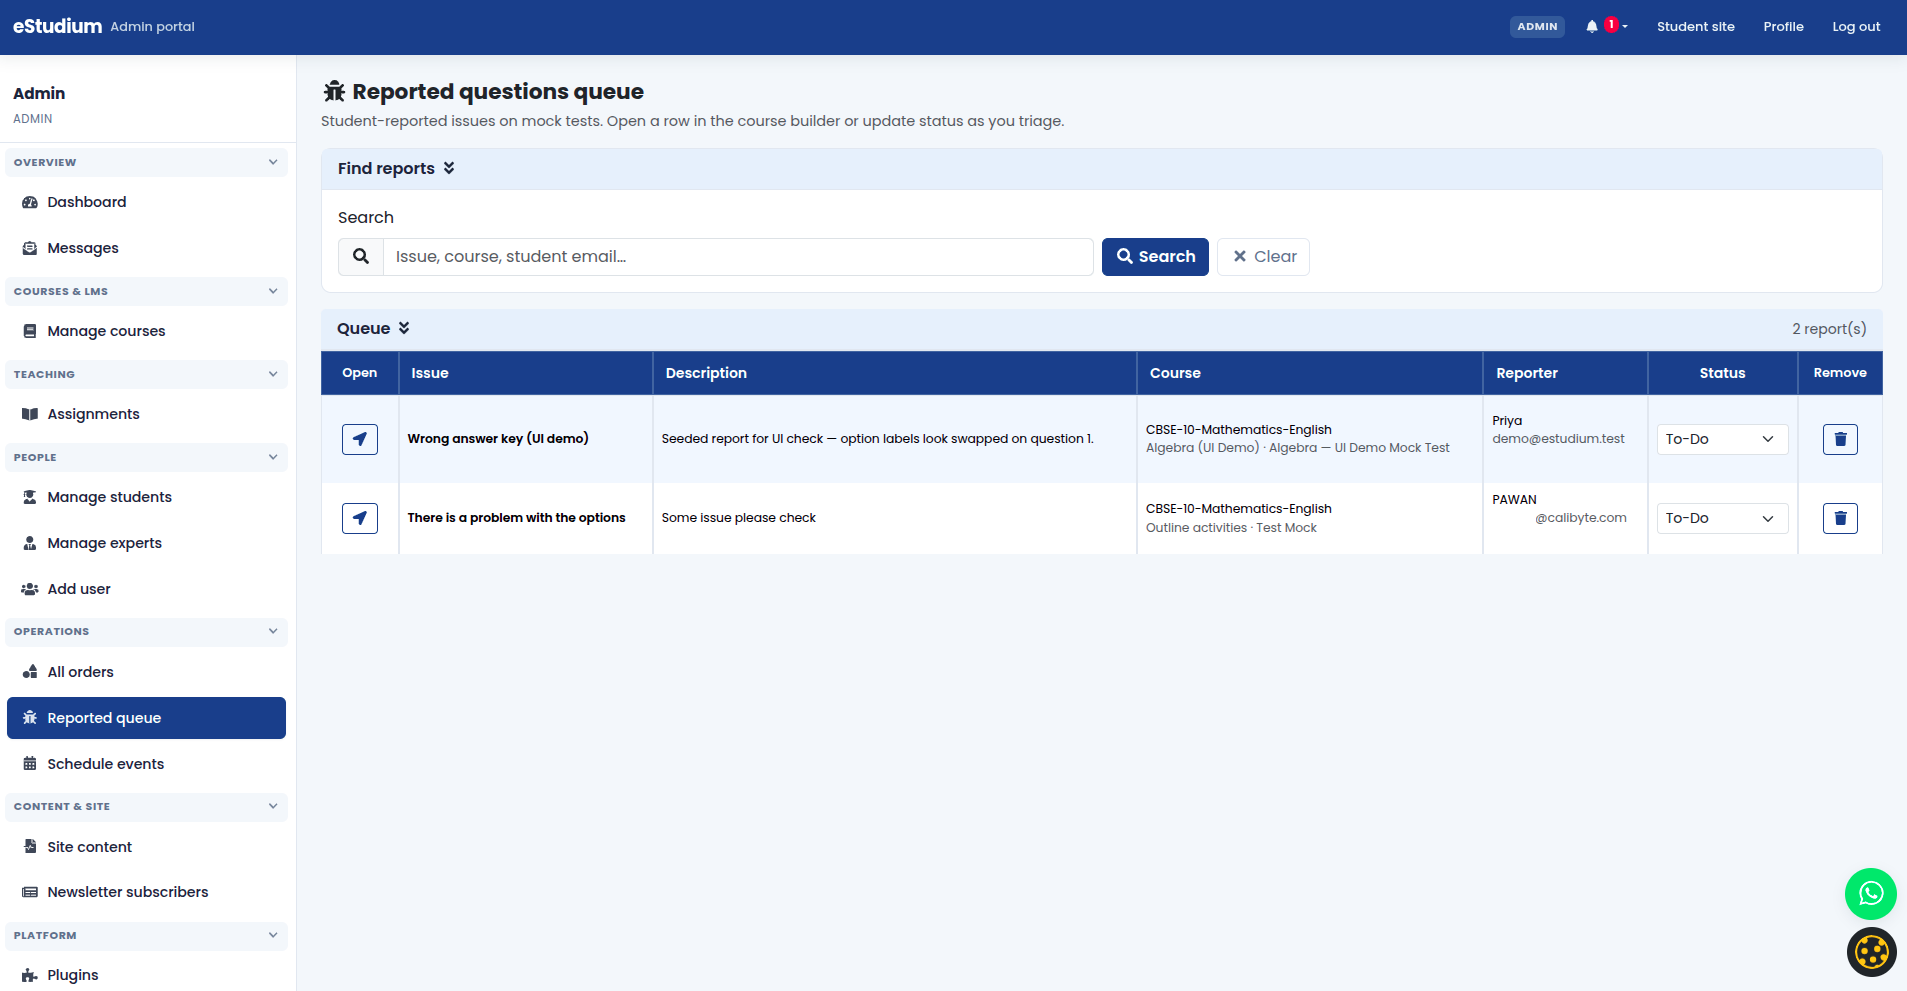Delete the PAWAN report with trash icon
The height and width of the screenshot is (991, 1907).
1840,518
